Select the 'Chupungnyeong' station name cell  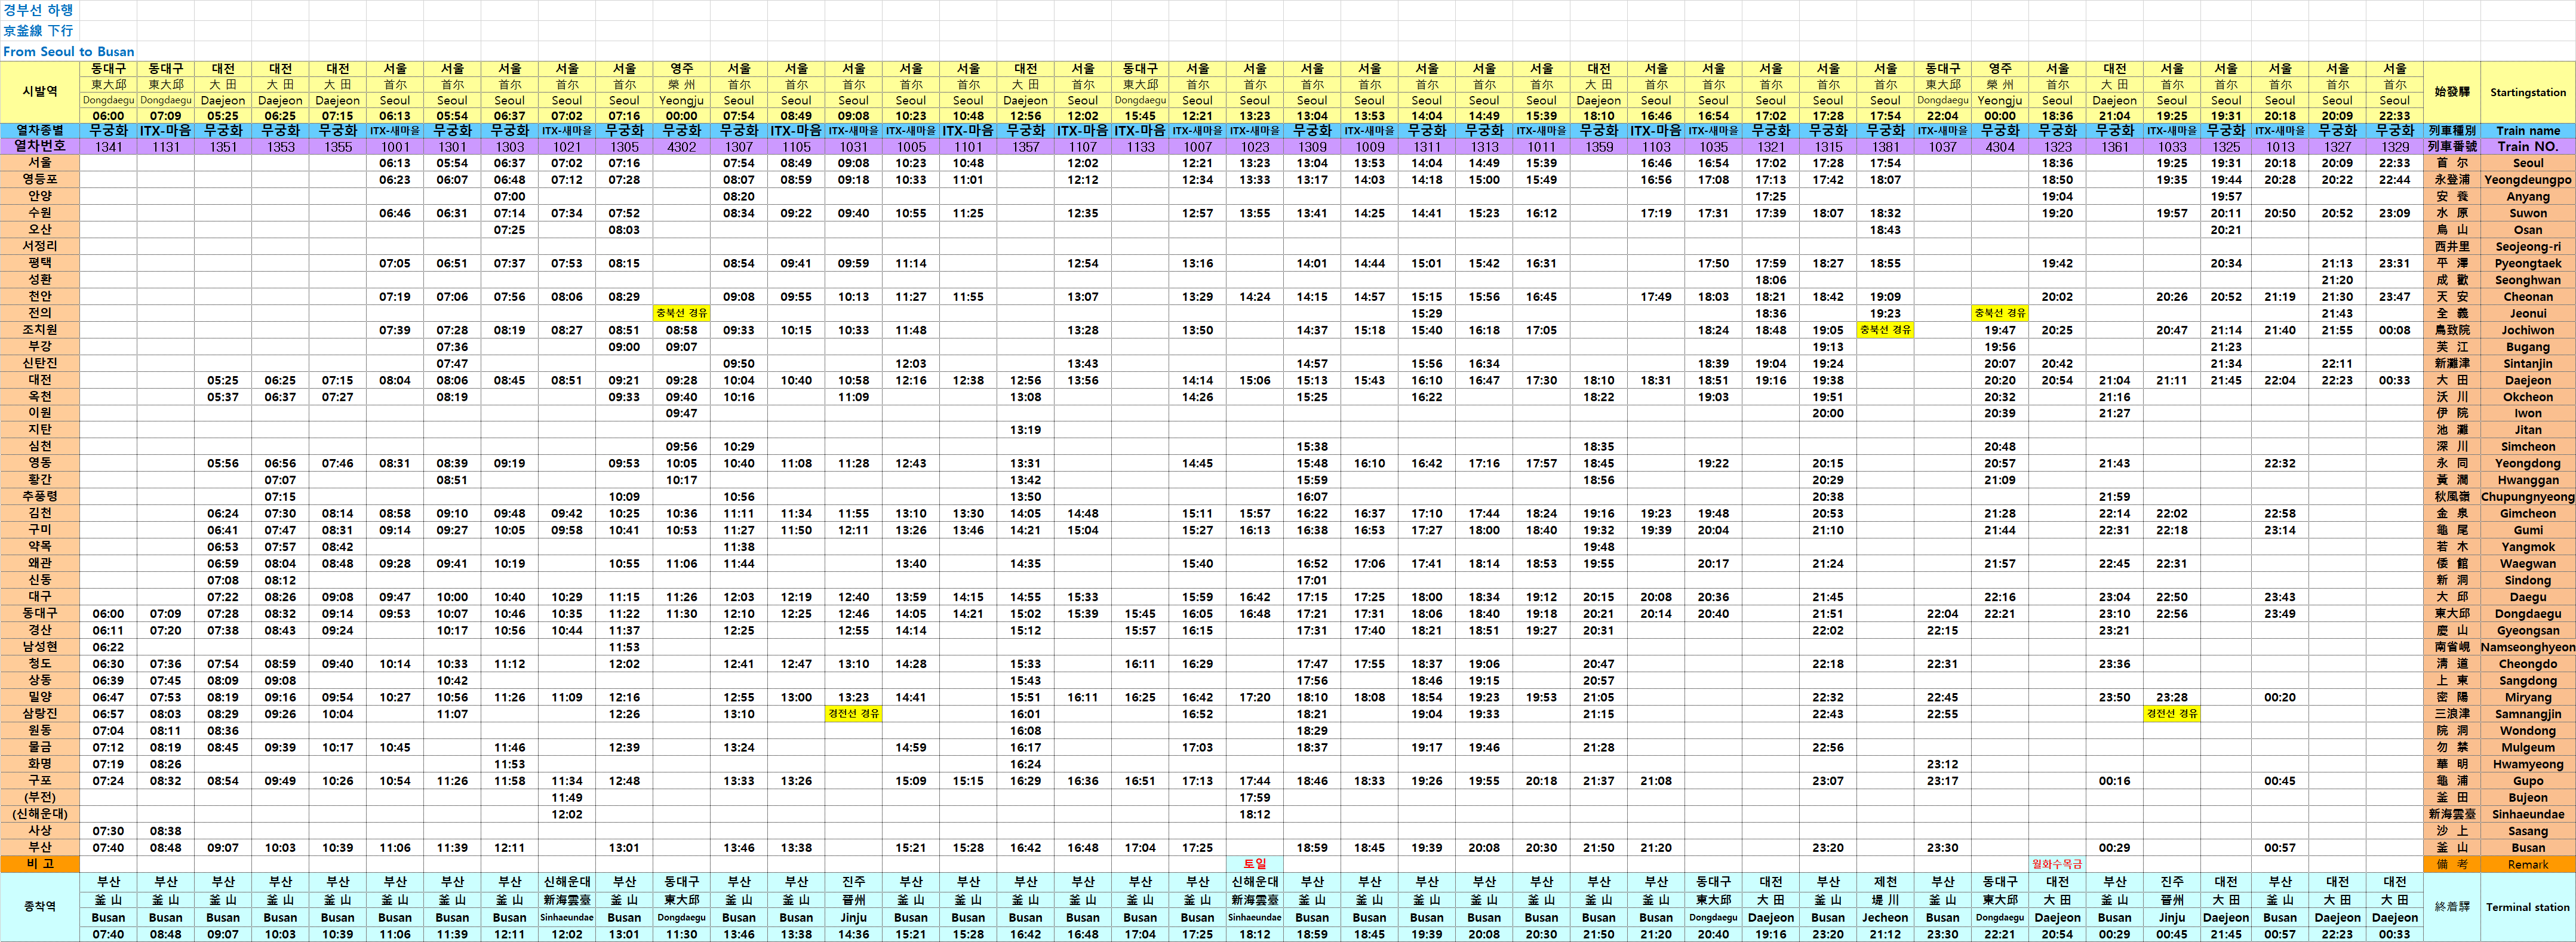[x=2527, y=497]
